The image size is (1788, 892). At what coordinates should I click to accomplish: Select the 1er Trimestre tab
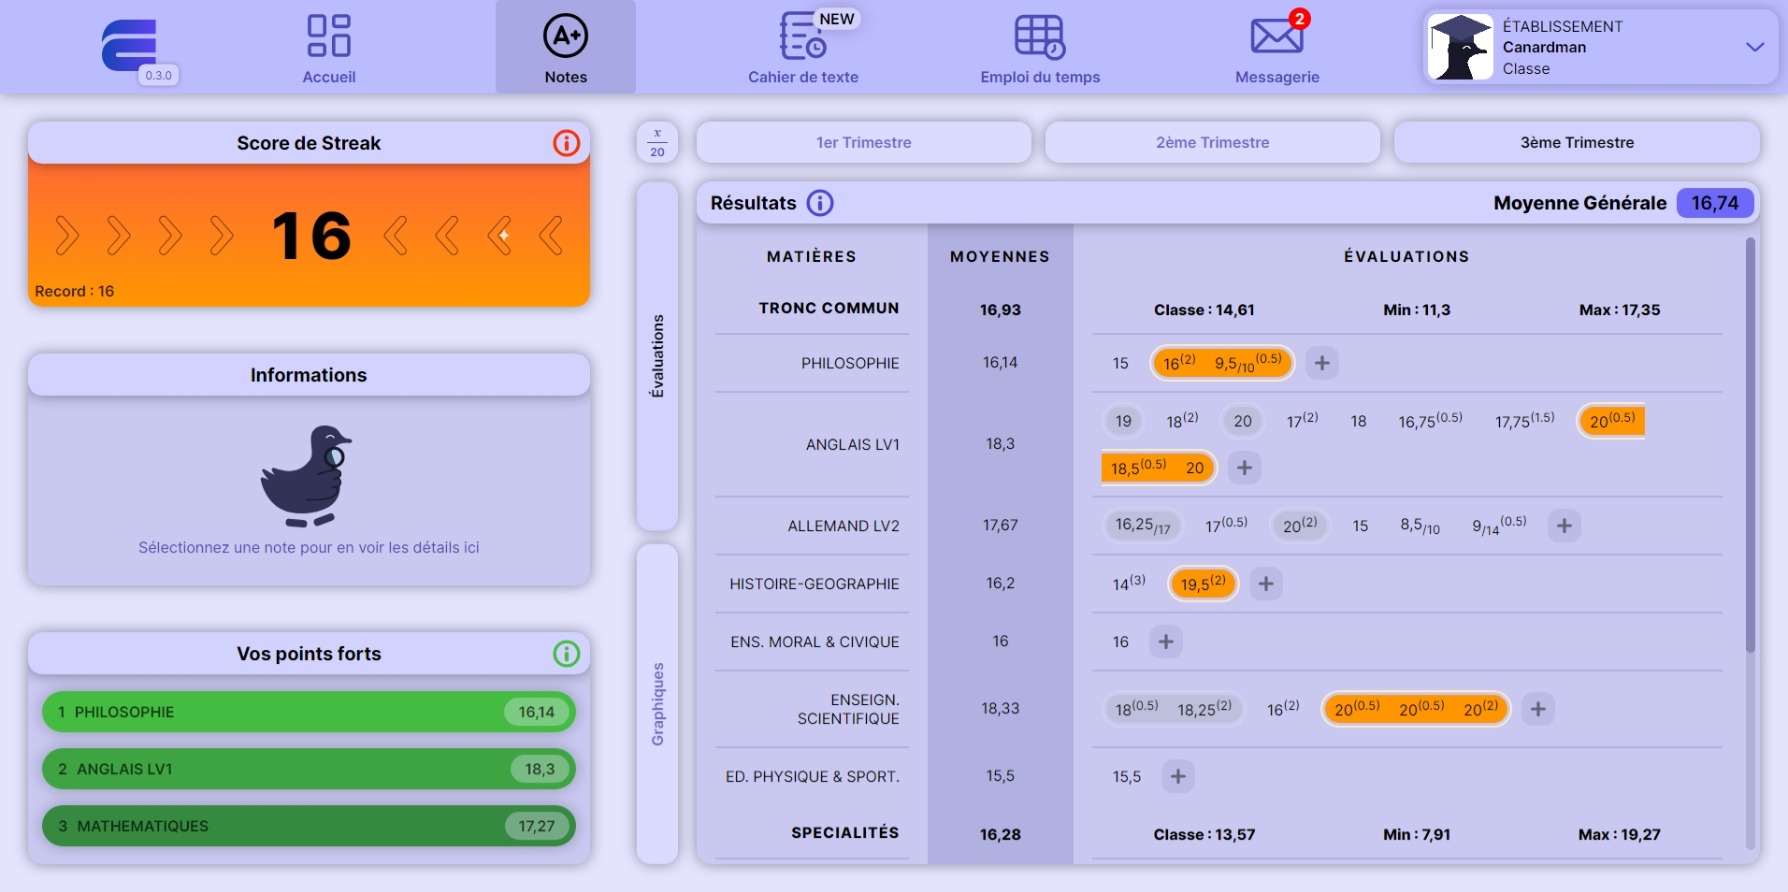(x=863, y=143)
